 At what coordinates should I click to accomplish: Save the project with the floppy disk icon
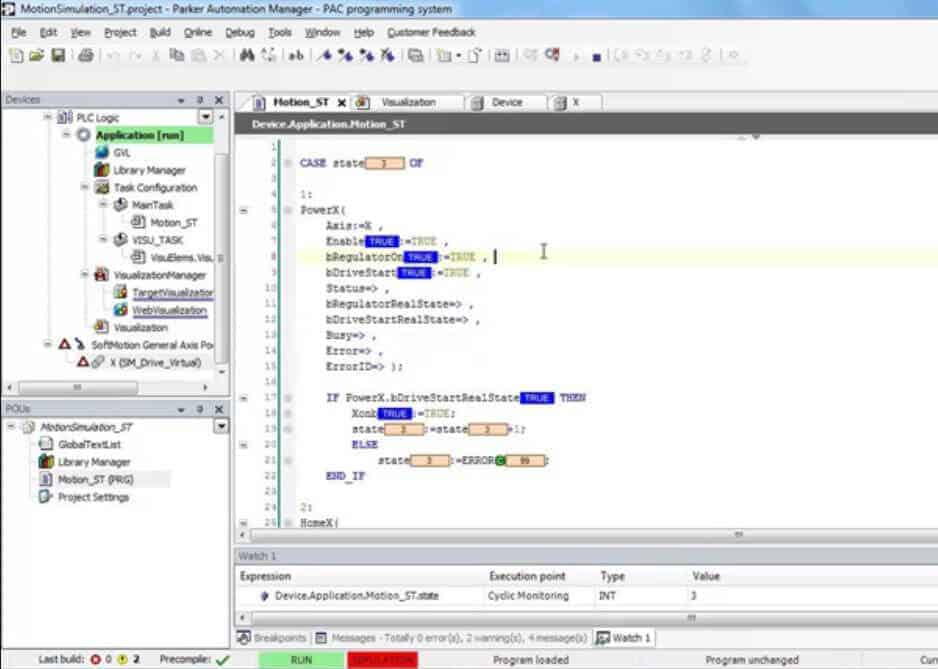[x=58, y=56]
